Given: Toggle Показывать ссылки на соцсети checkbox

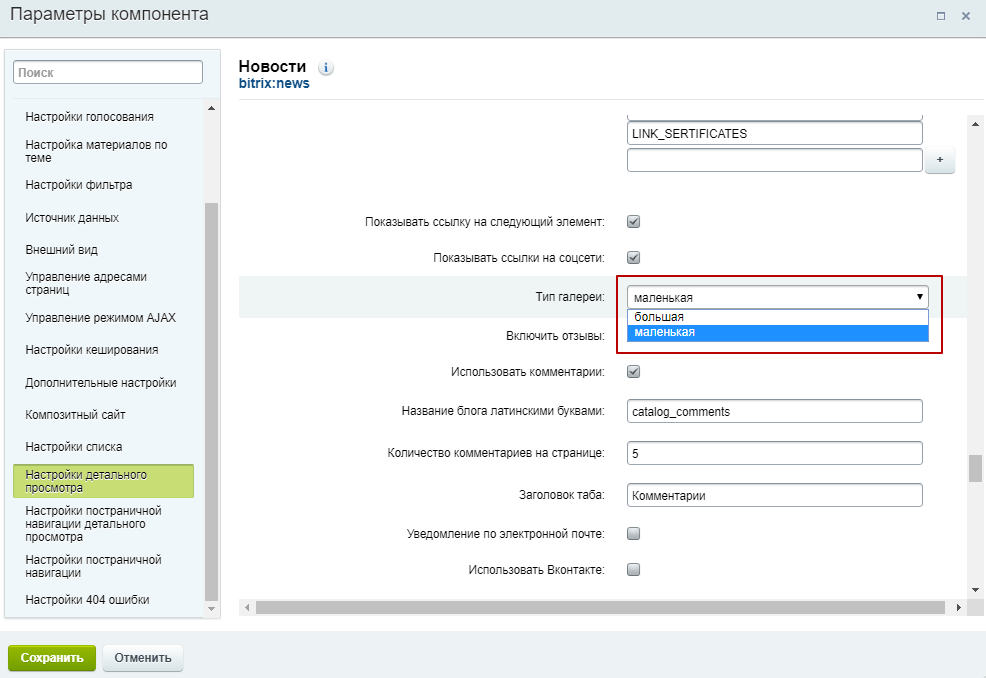Looking at the screenshot, I should [x=633, y=257].
